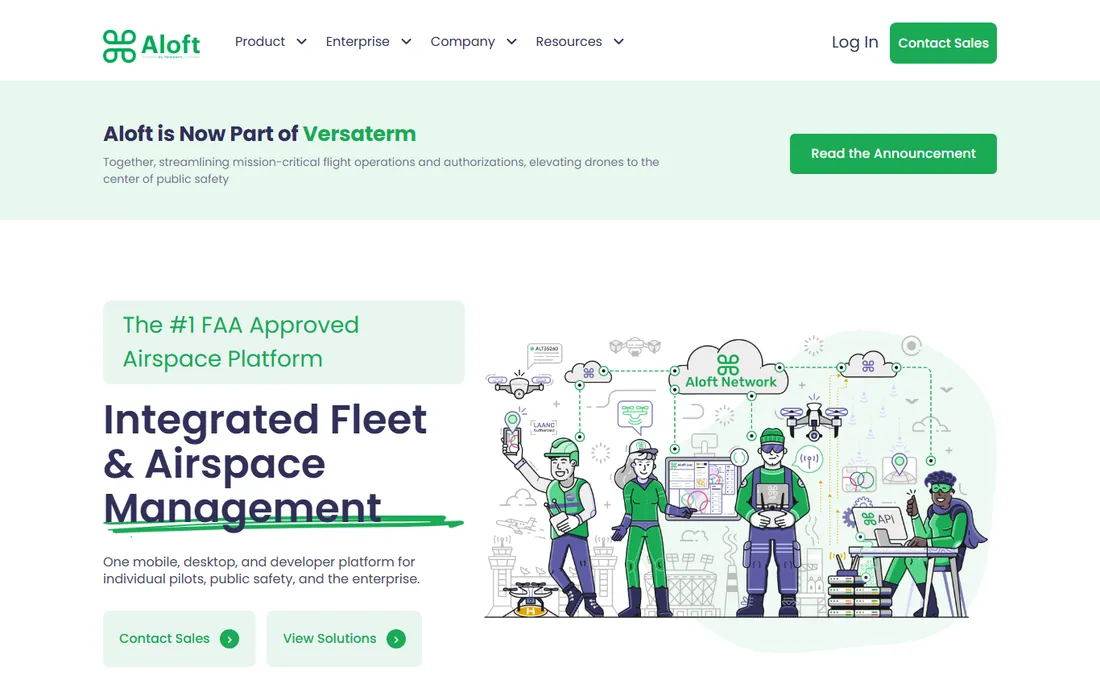Viewport: 1100px width, 688px height.
Task: Click the arrow icon on View Solutions
Action: 396,639
